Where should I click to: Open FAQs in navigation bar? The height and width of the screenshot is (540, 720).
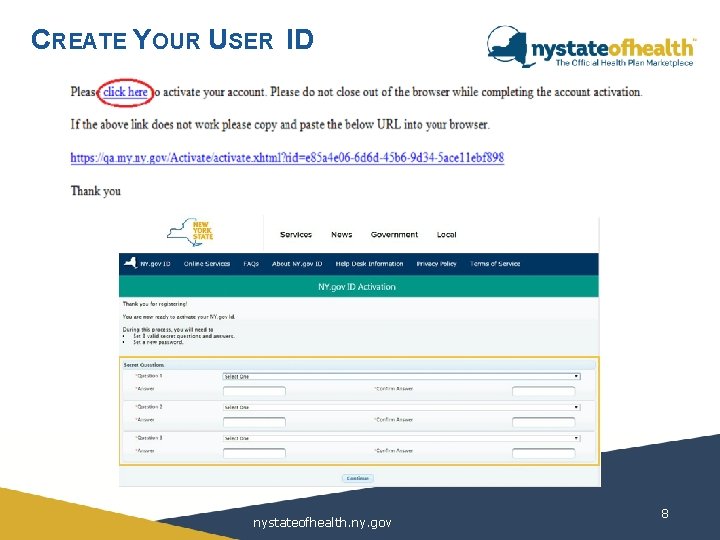pyautogui.click(x=251, y=264)
